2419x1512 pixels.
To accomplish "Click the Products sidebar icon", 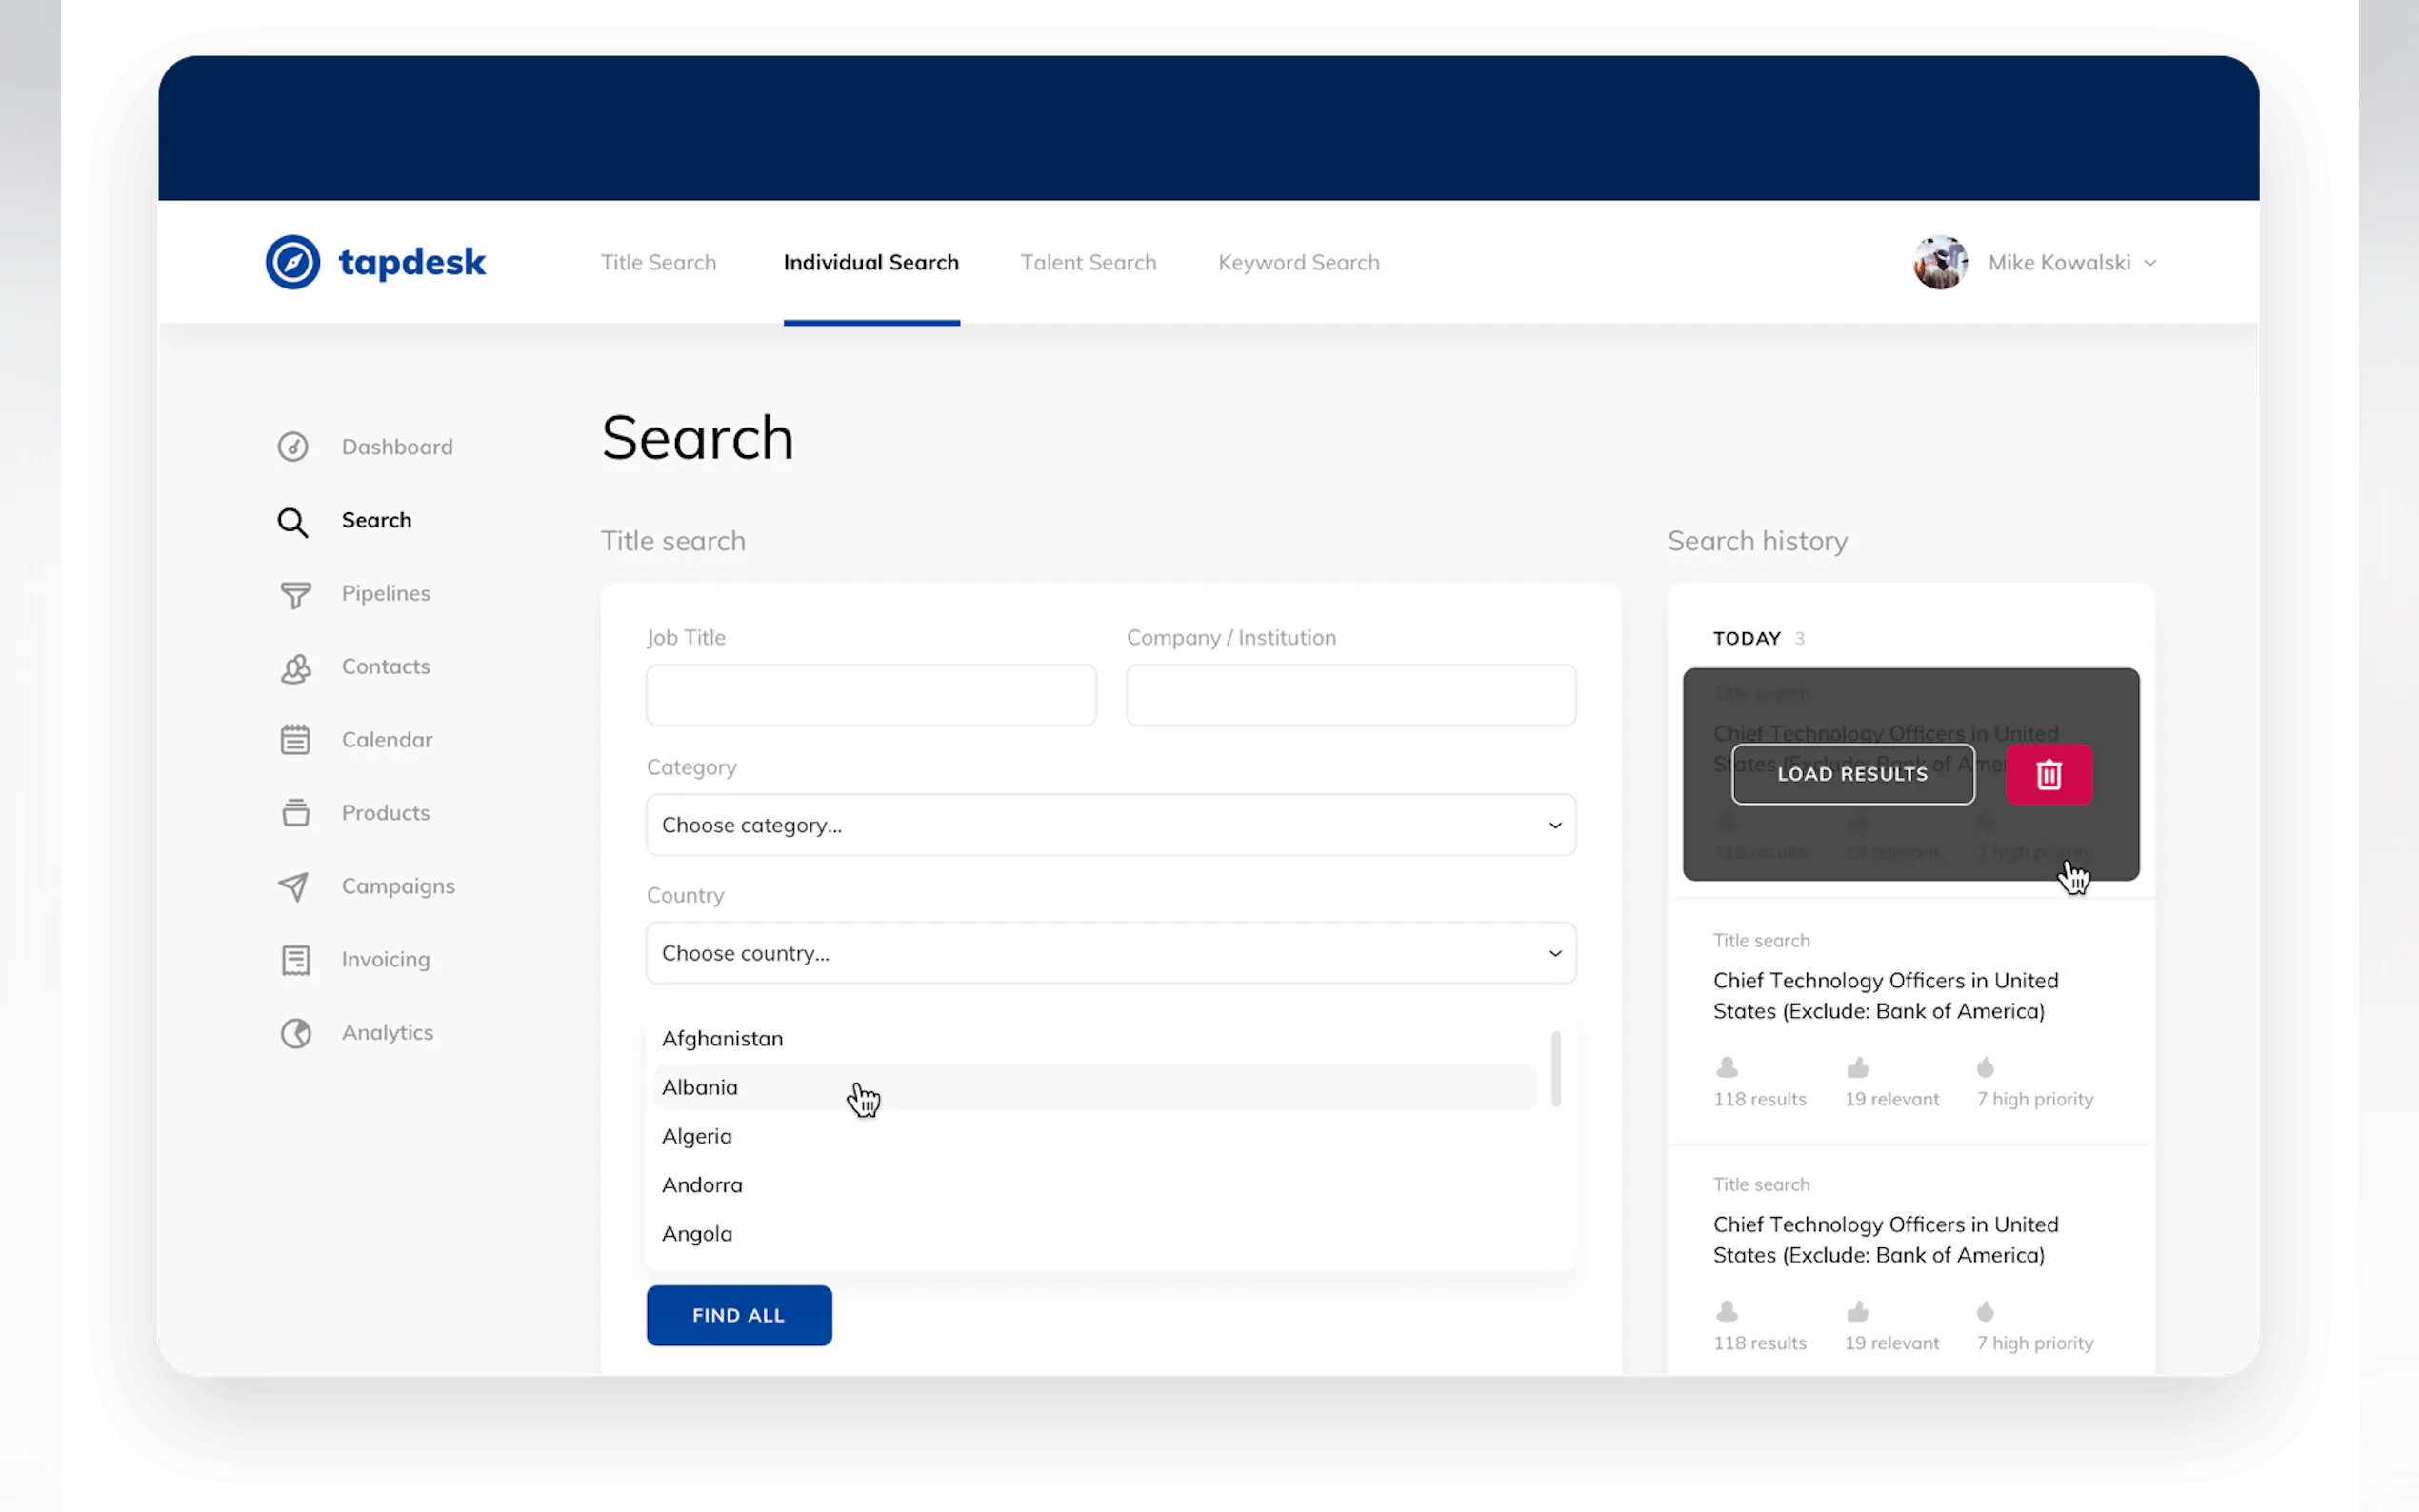I will [295, 813].
